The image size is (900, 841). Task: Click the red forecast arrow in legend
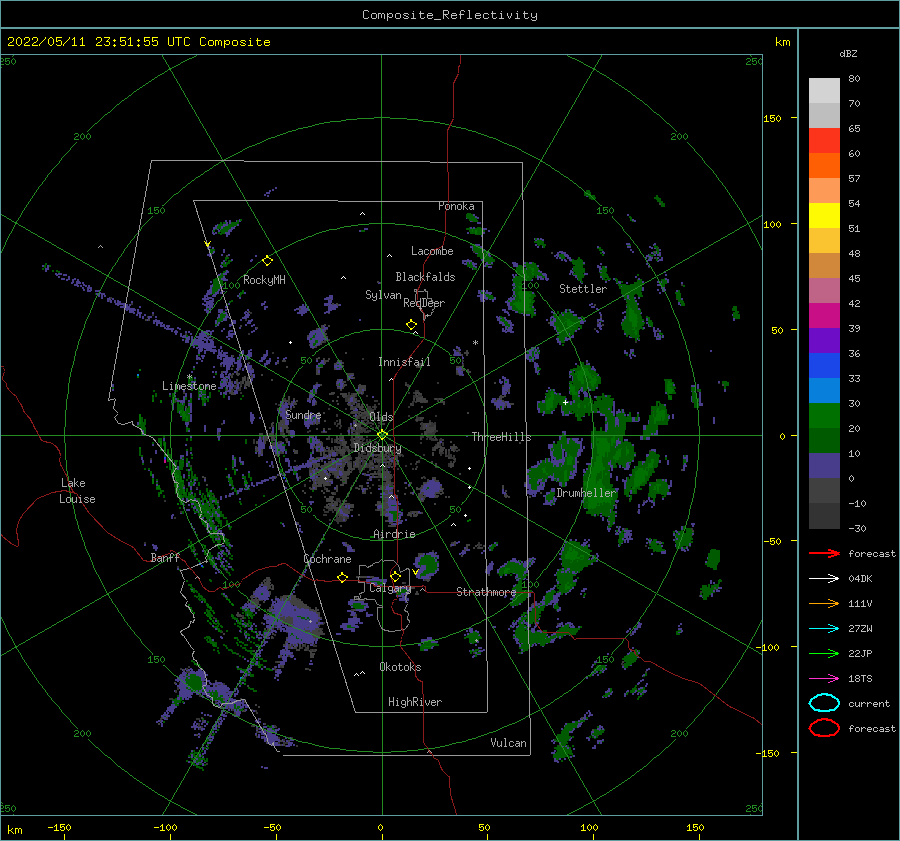824,553
